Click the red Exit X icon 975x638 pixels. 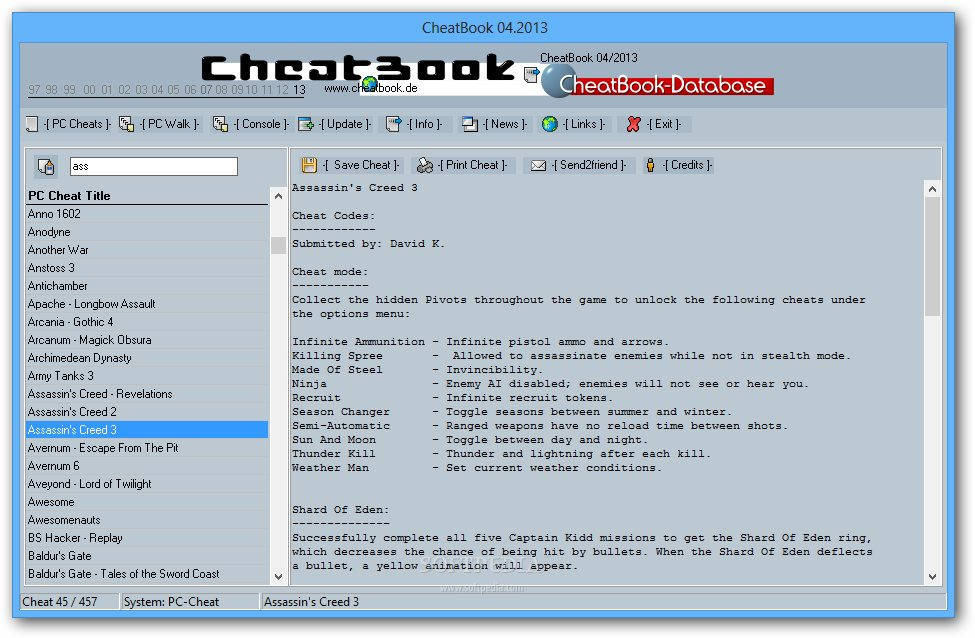(634, 124)
